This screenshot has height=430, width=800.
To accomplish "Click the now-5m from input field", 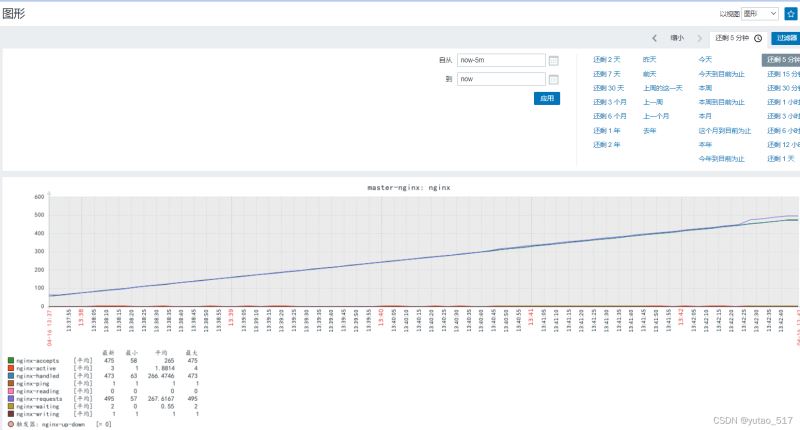I will (500, 60).
